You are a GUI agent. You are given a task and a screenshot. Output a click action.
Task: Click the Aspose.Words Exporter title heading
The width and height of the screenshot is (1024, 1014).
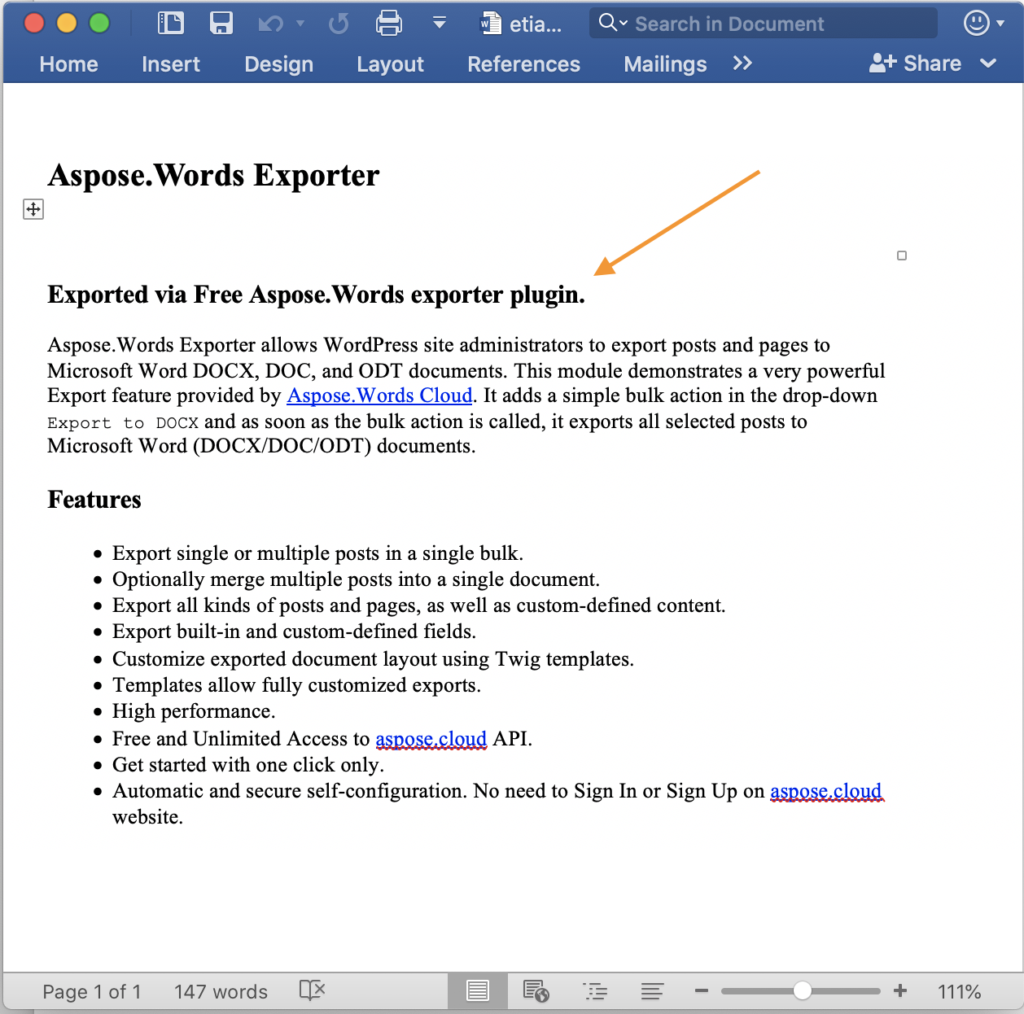[214, 175]
